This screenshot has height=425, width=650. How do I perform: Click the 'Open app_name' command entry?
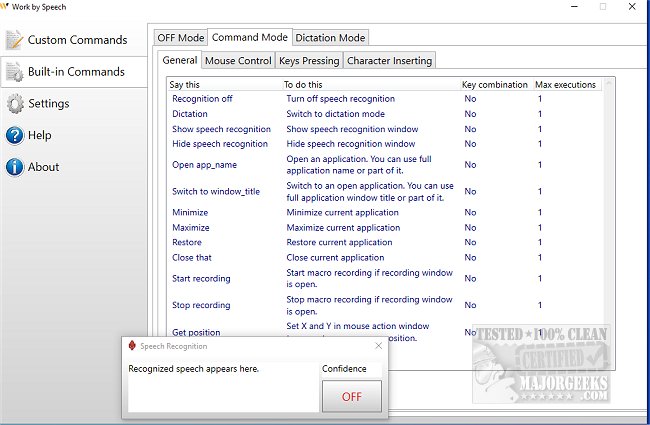pyautogui.click(x=204, y=164)
